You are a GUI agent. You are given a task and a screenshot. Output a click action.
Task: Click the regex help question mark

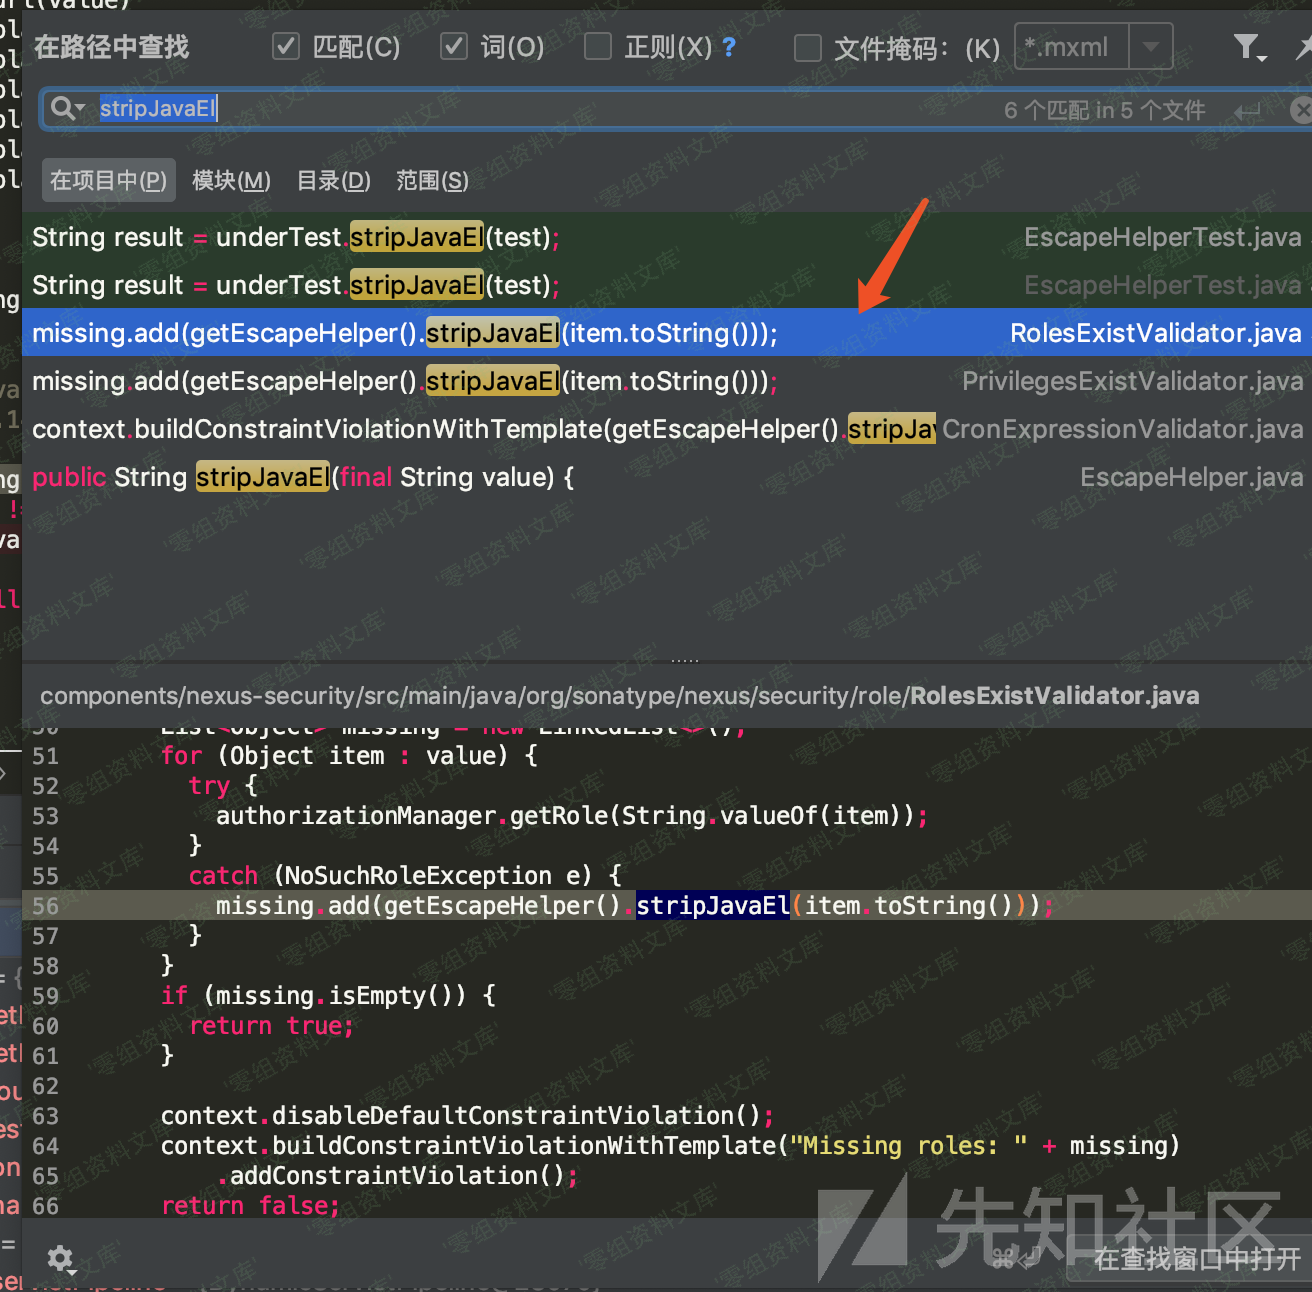729,47
